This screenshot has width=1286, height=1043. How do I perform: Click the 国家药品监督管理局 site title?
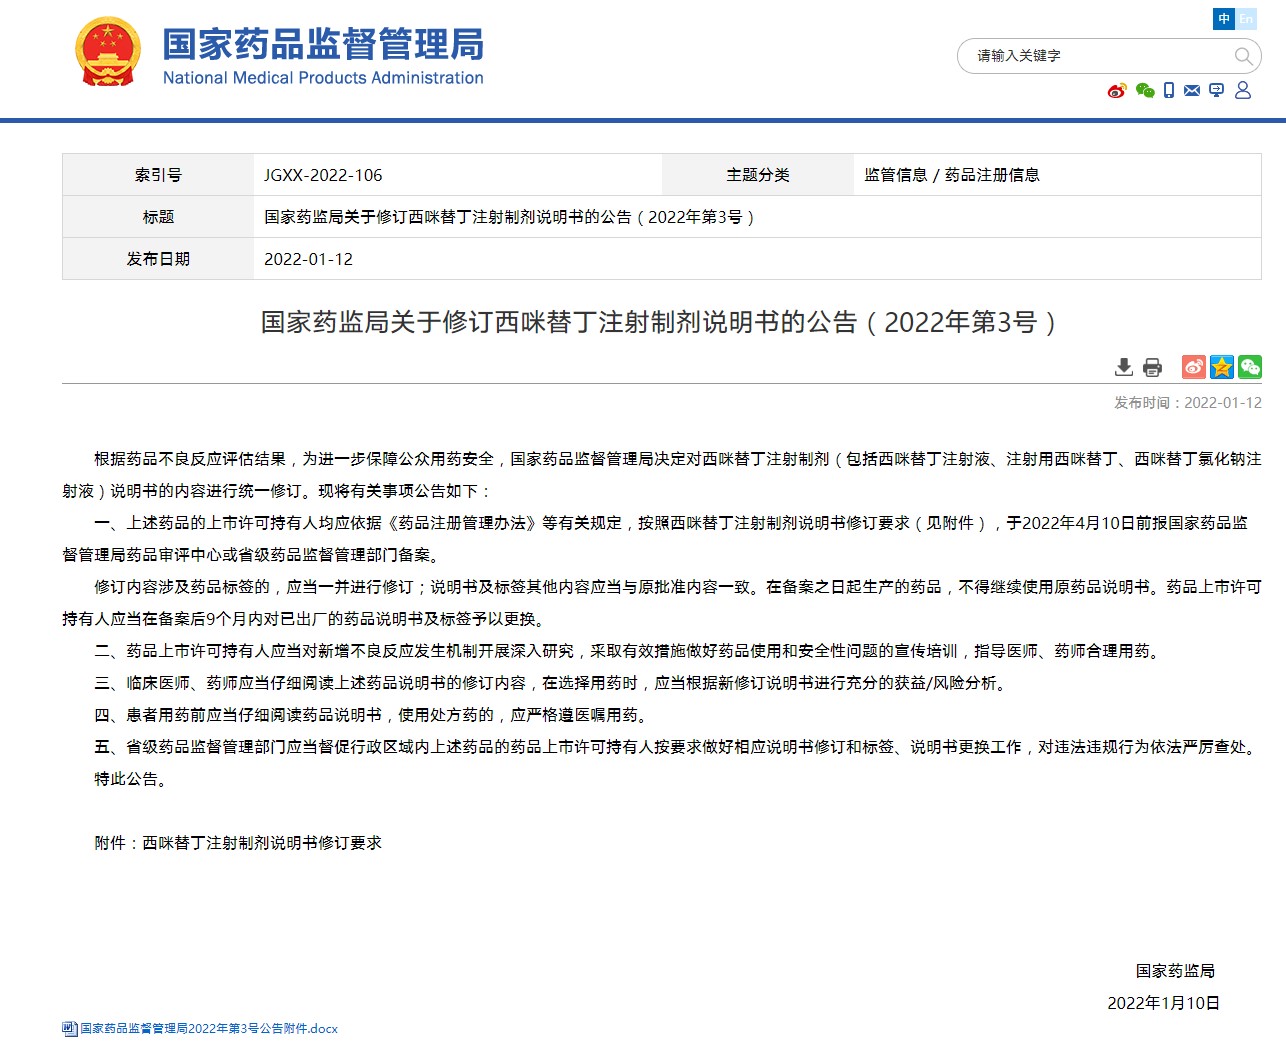(323, 45)
